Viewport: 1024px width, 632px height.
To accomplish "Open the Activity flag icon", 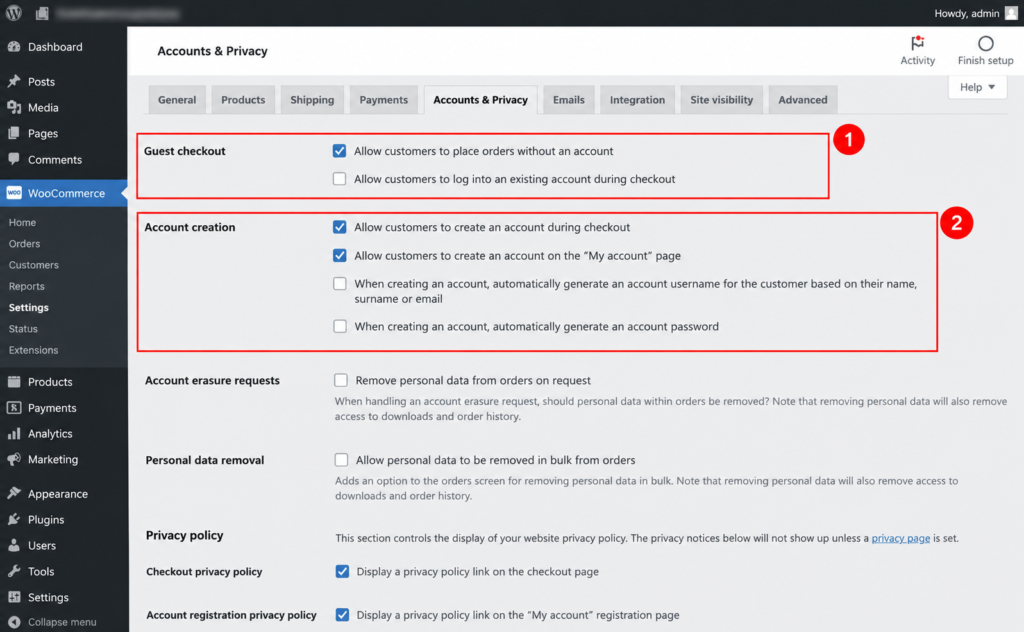I will pos(918,43).
